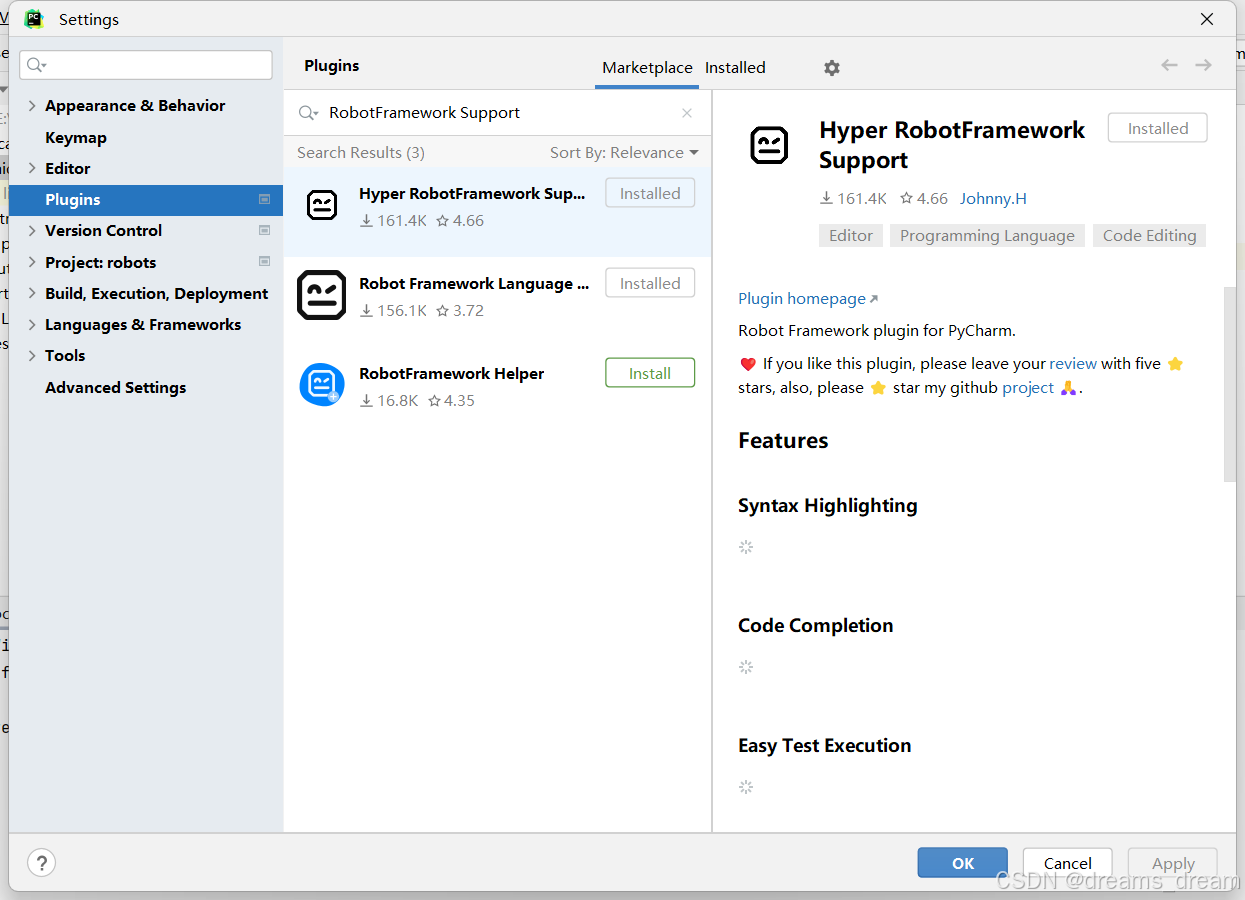Select the RobotFramework Helper plugin row
Screen dimensions: 1245x900
pos(498,385)
